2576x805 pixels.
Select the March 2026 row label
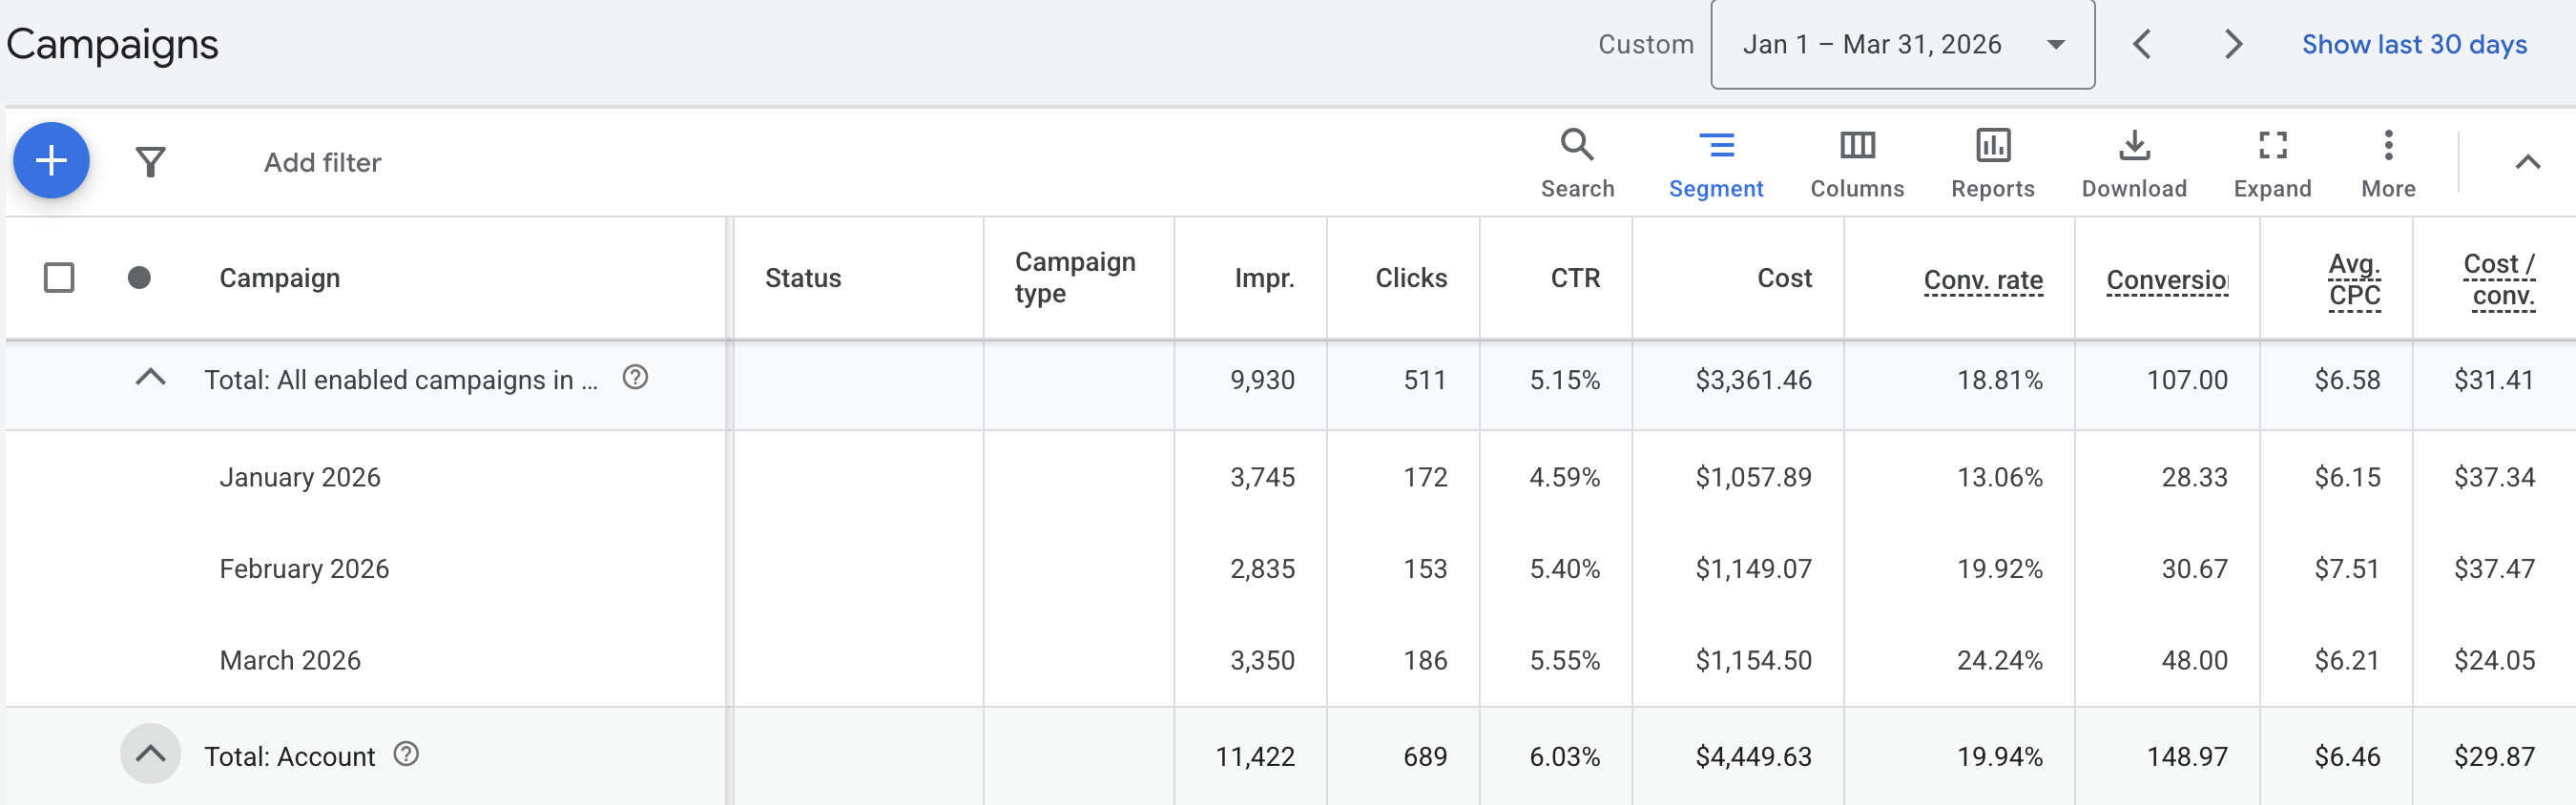290,660
